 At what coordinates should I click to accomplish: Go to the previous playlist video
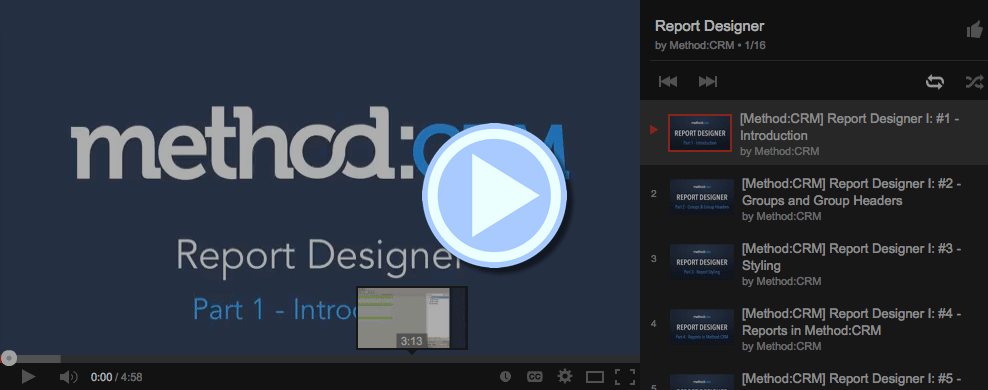[668, 81]
